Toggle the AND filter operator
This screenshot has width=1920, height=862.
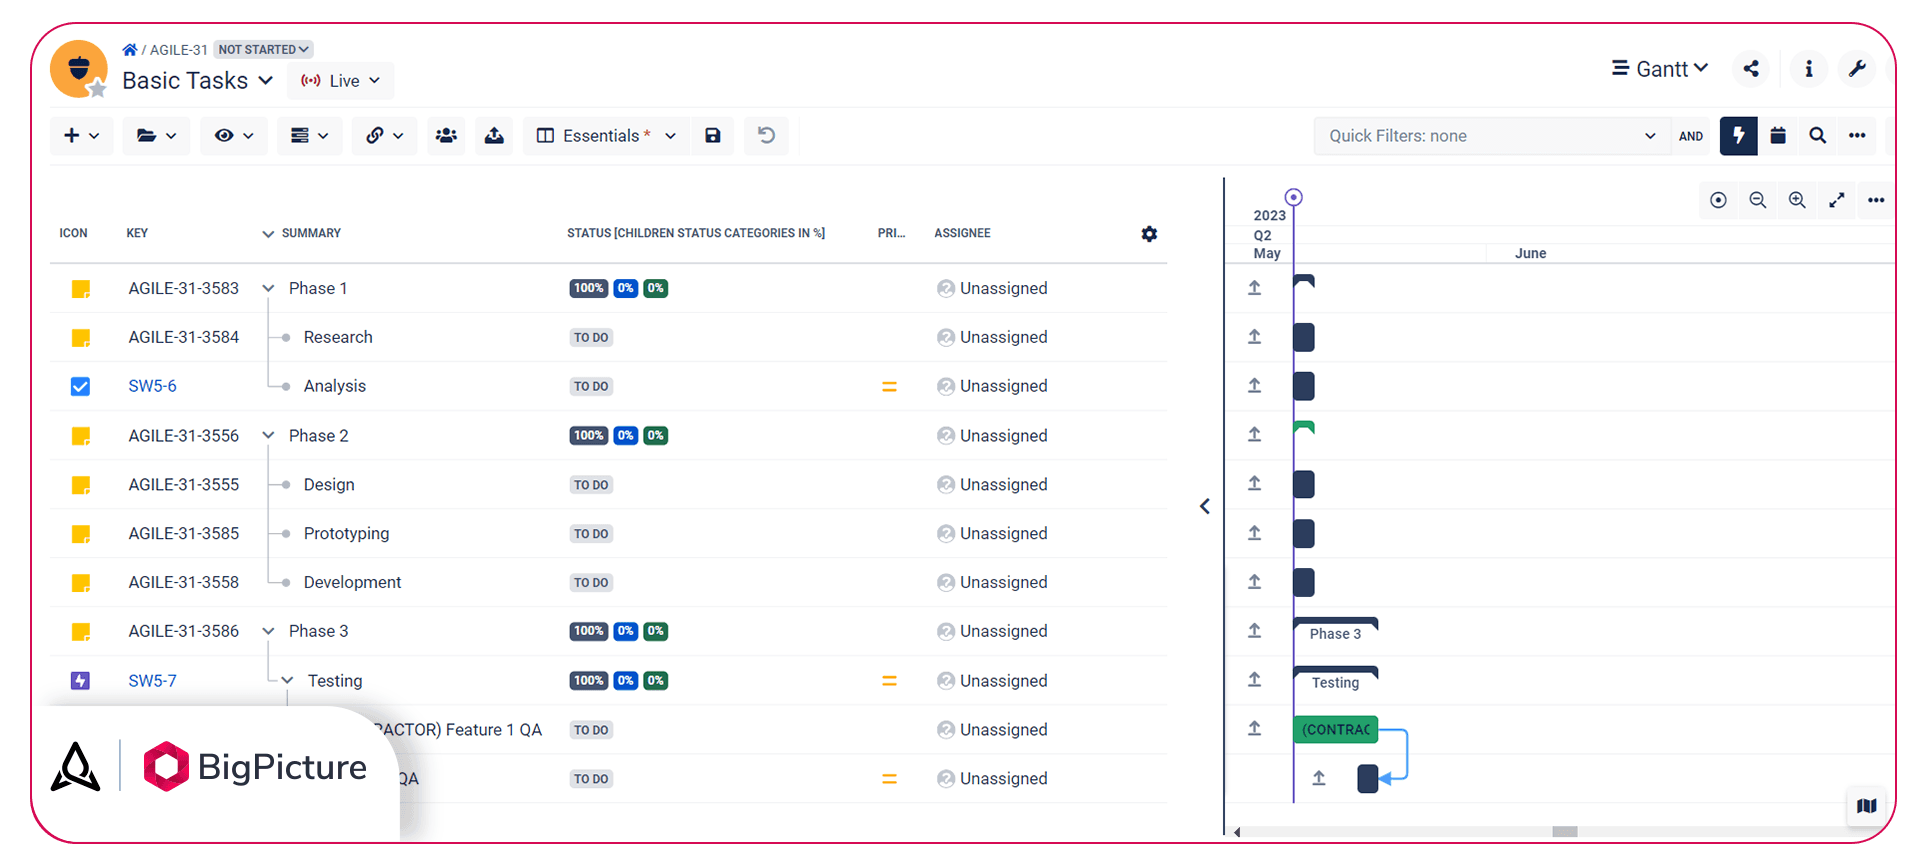[x=1691, y=136]
